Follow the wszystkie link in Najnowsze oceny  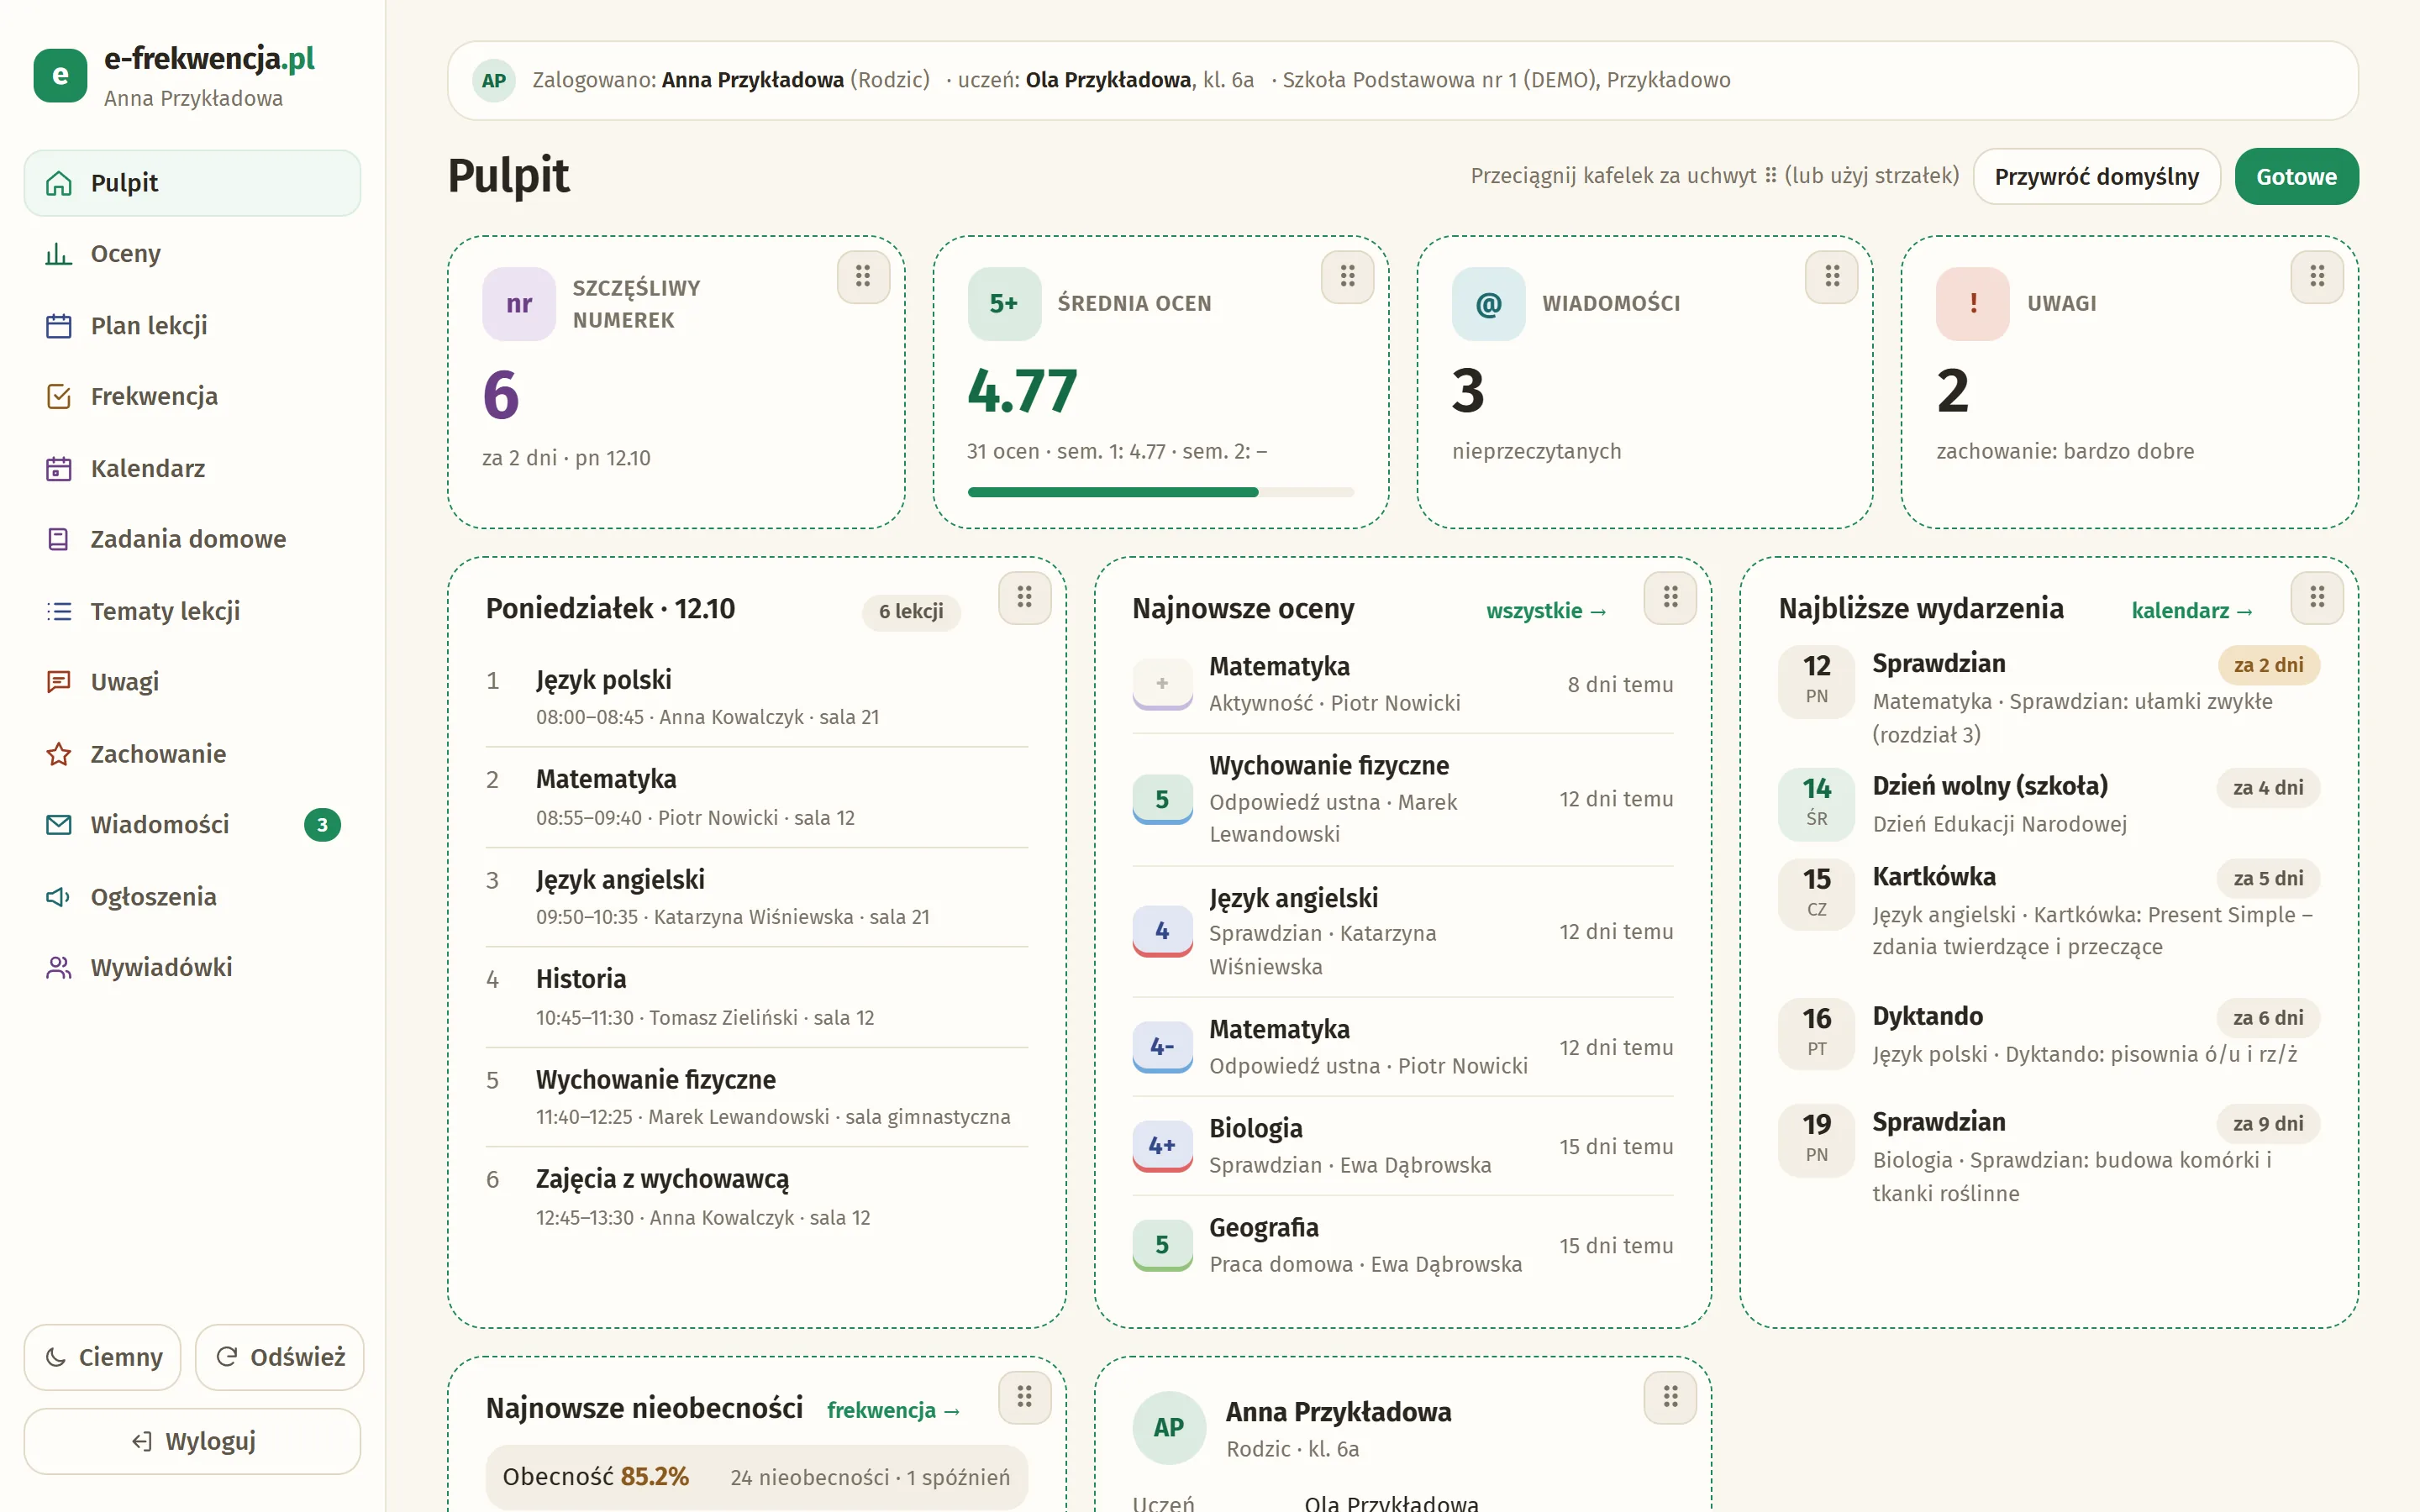click(1545, 611)
